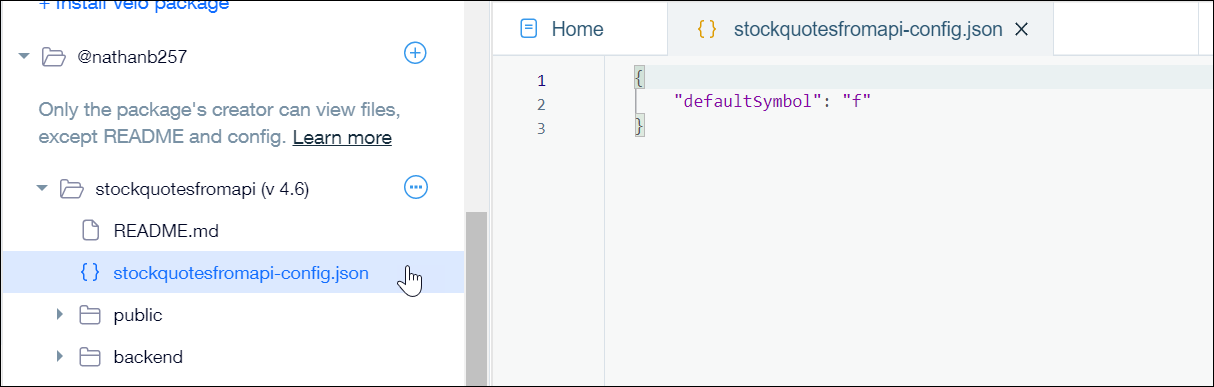Close the stockquotesfromapi-config.json tab
Viewport: 1214px width, 387px height.
click(x=1022, y=30)
